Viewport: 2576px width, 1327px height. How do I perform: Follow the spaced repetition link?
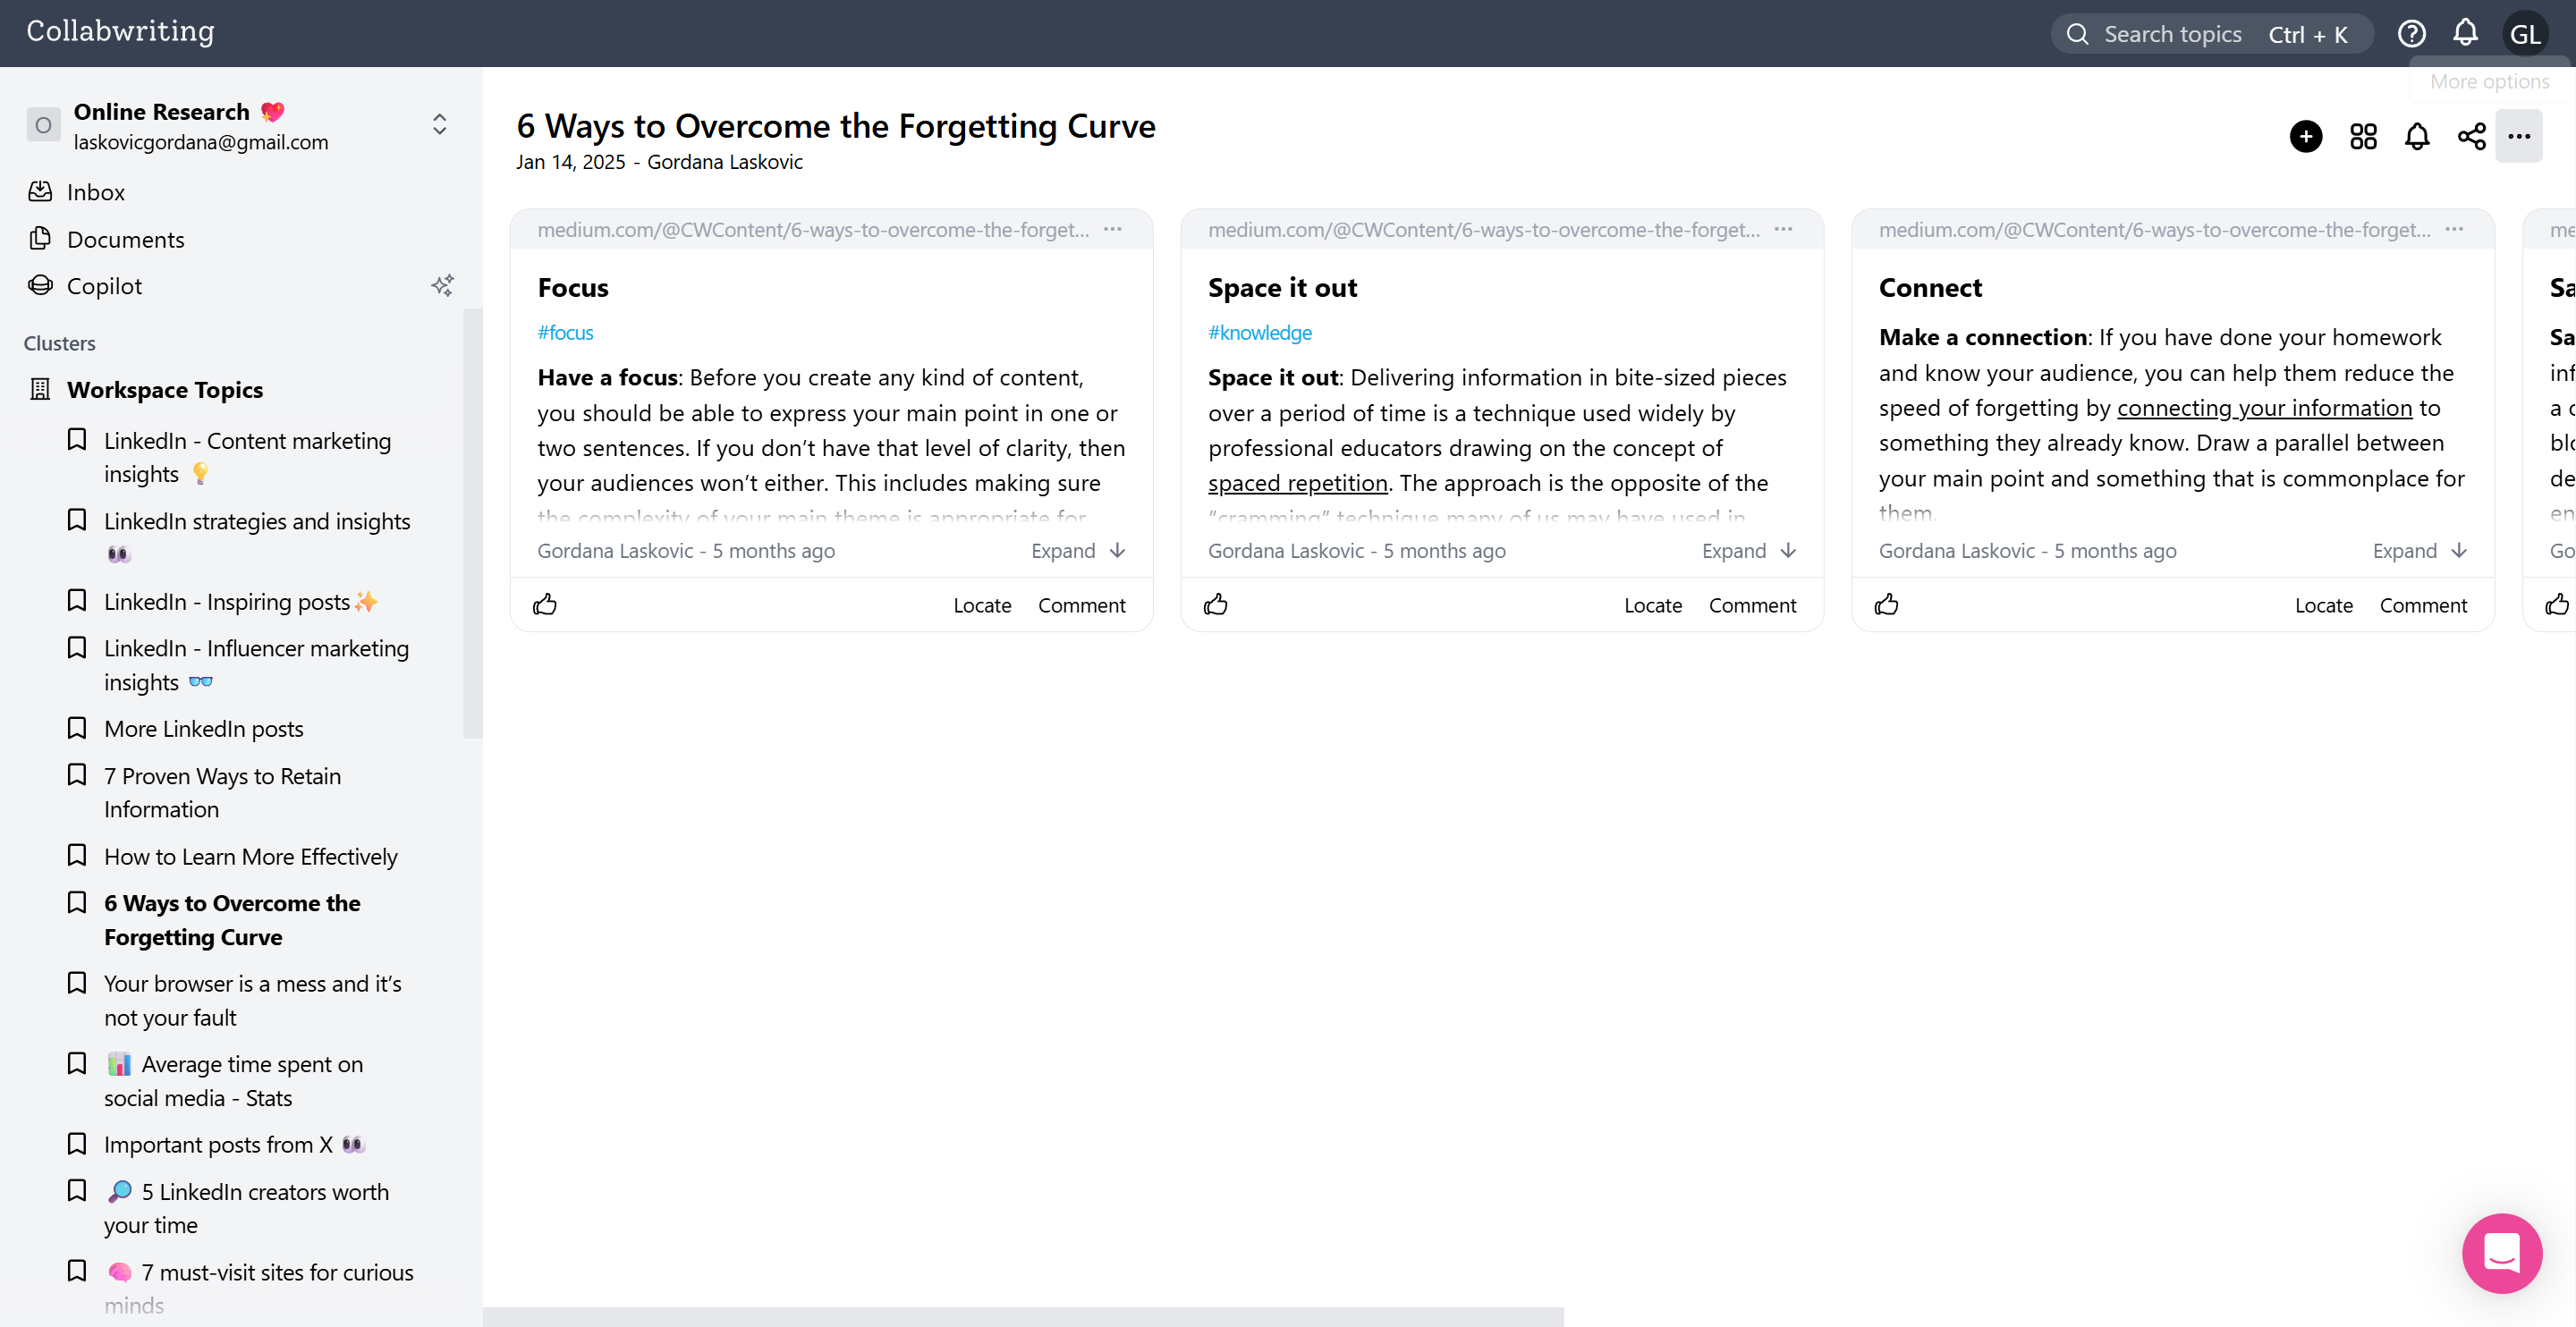[1297, 484]
